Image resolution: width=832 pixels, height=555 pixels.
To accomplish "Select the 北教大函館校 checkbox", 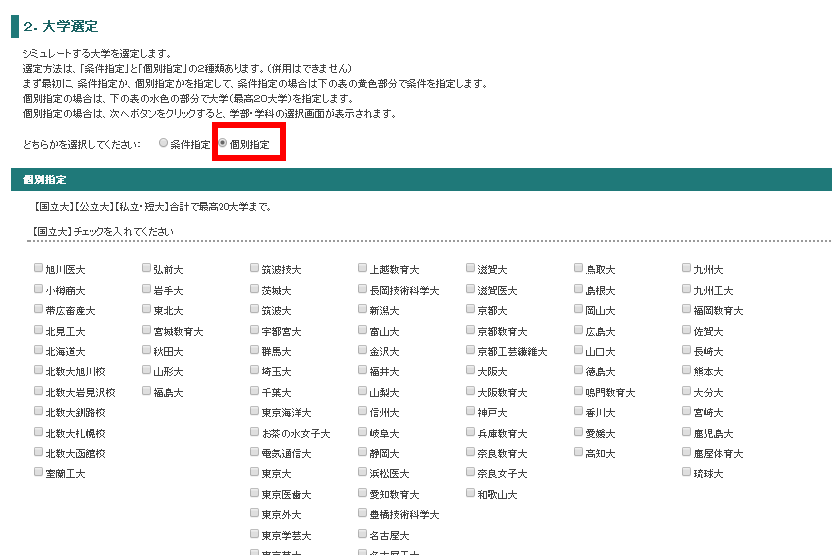I will (38, 452).
